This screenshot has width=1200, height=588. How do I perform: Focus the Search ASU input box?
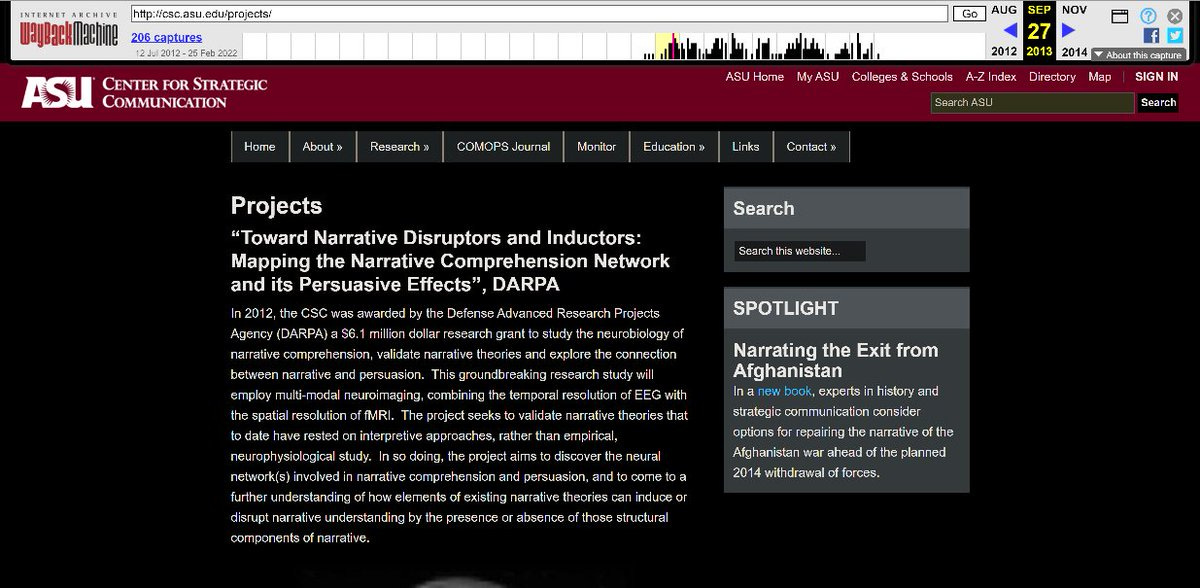pos(1032,102)
